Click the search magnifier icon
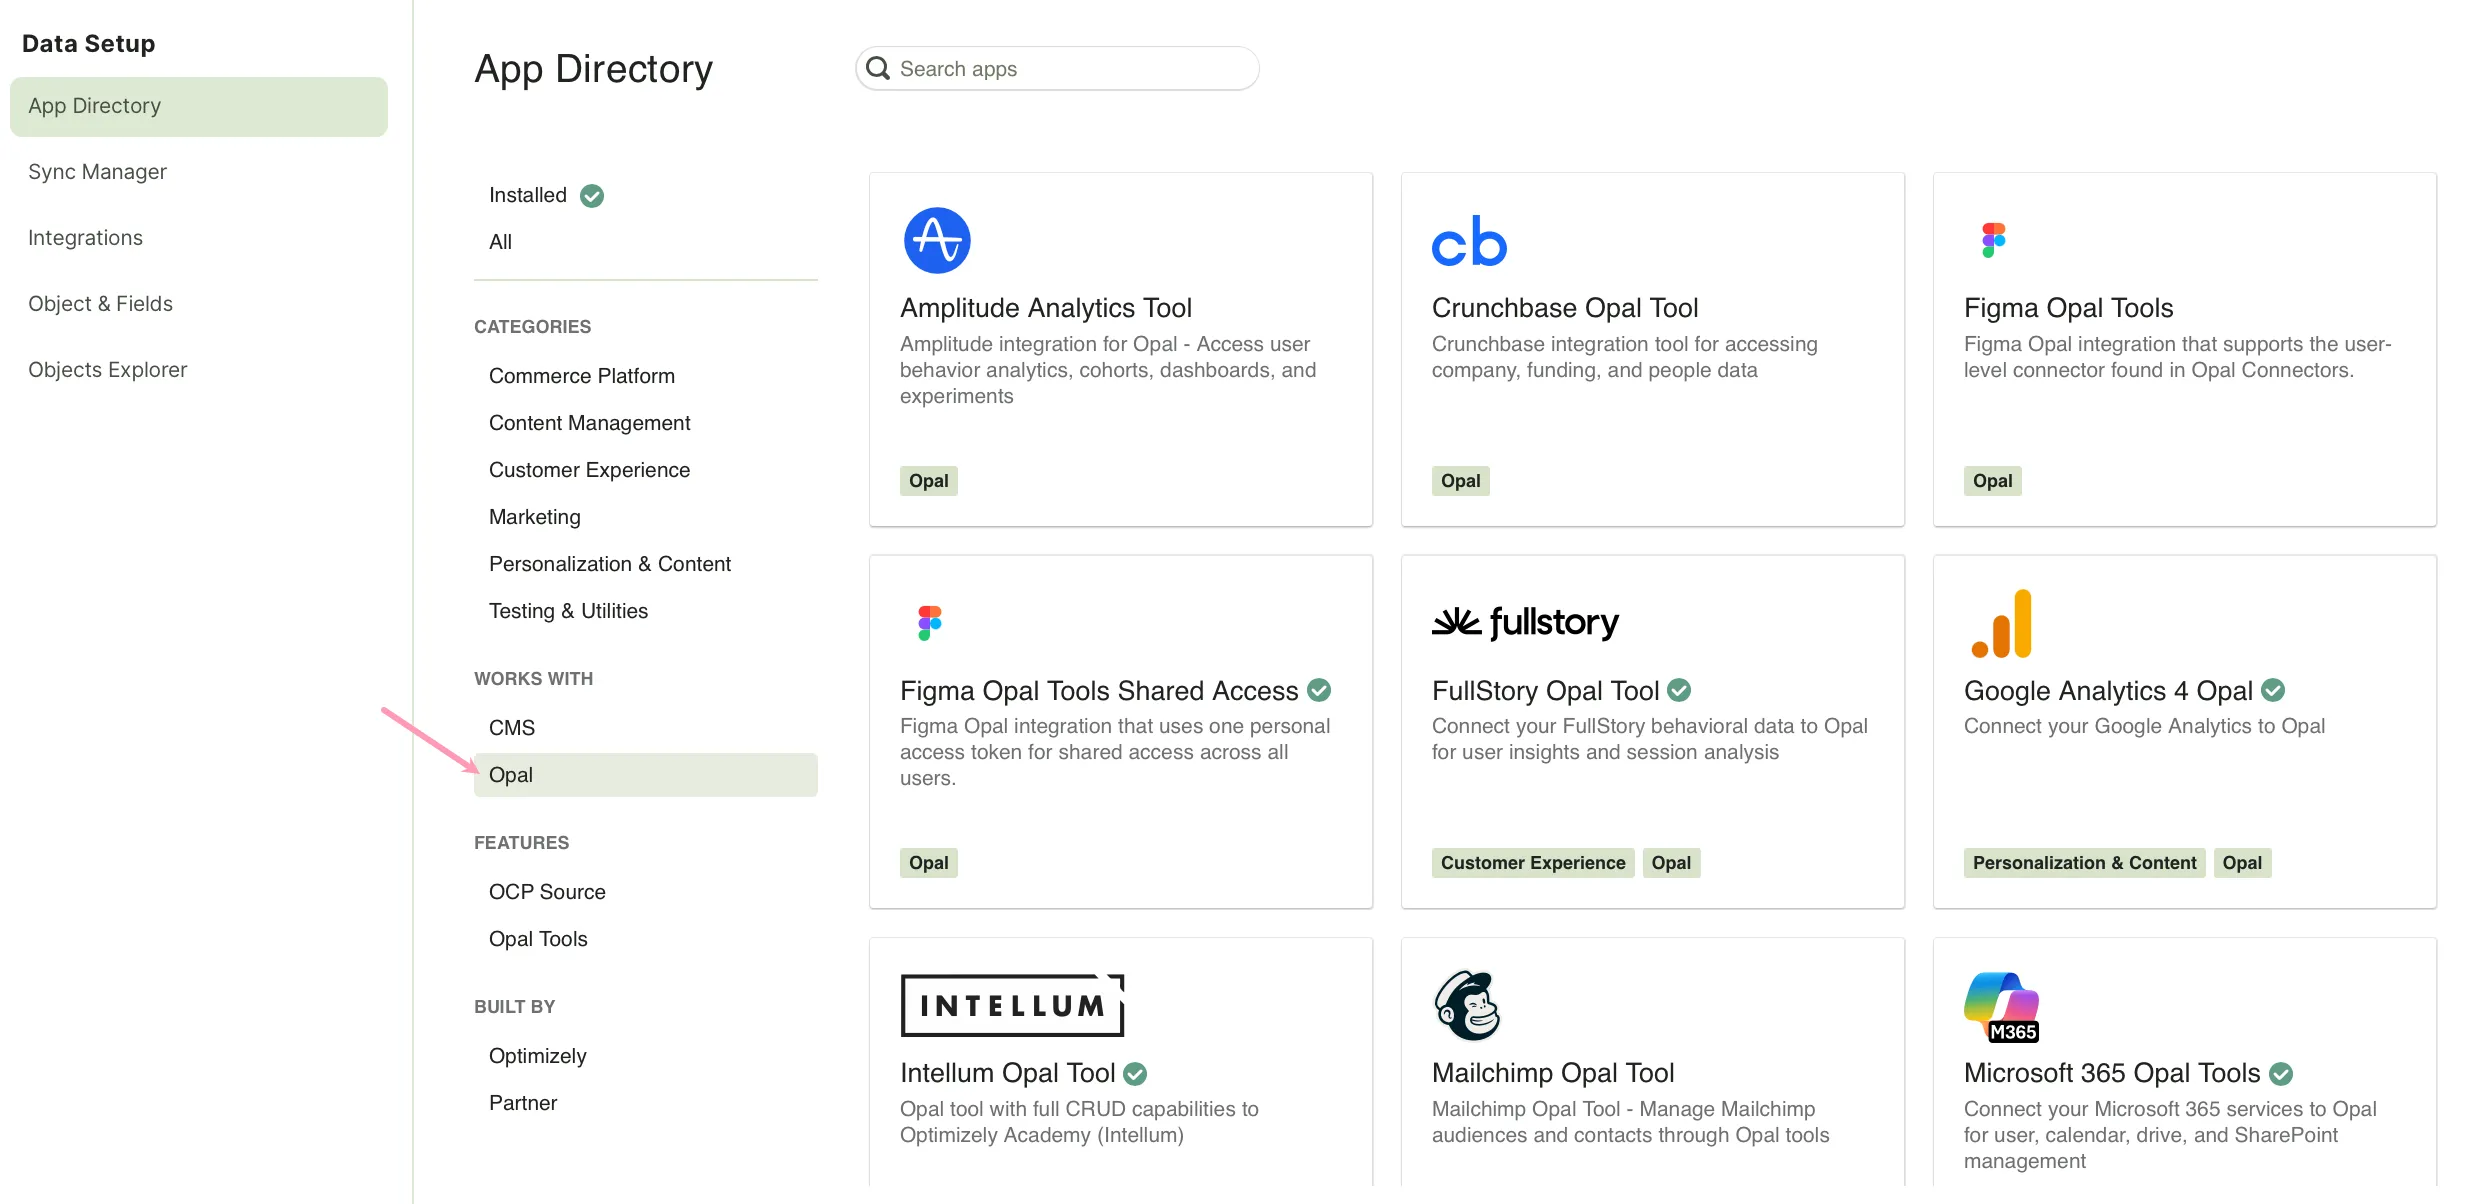2476x1204 pixels. click(x=878, y=68)
